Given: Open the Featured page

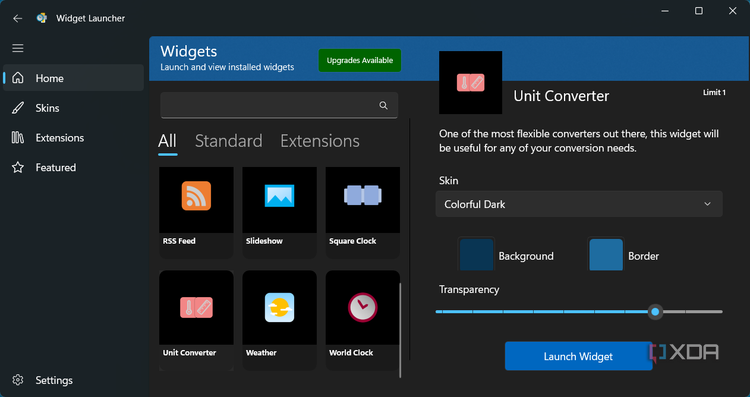Looking at the screenshot, I should (x=73, y=167).
